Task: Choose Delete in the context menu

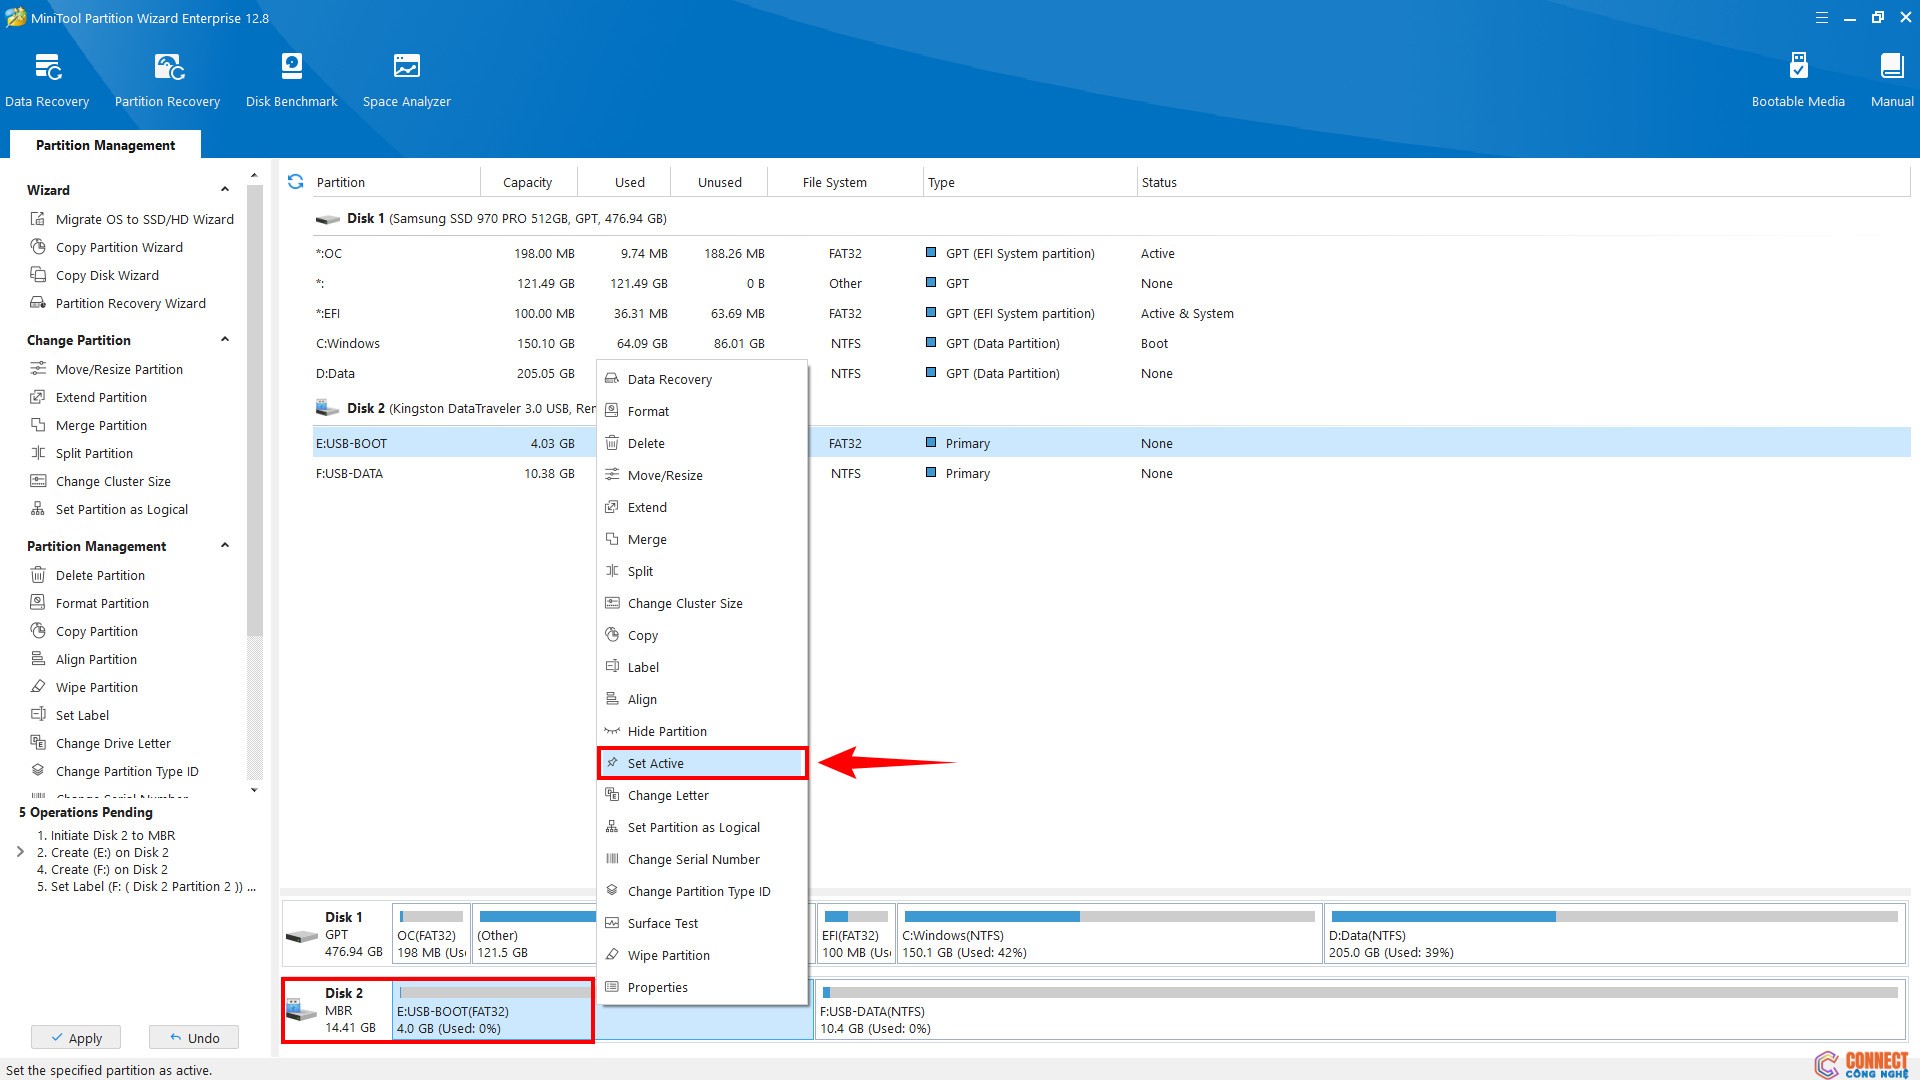Action: point(703,443)
